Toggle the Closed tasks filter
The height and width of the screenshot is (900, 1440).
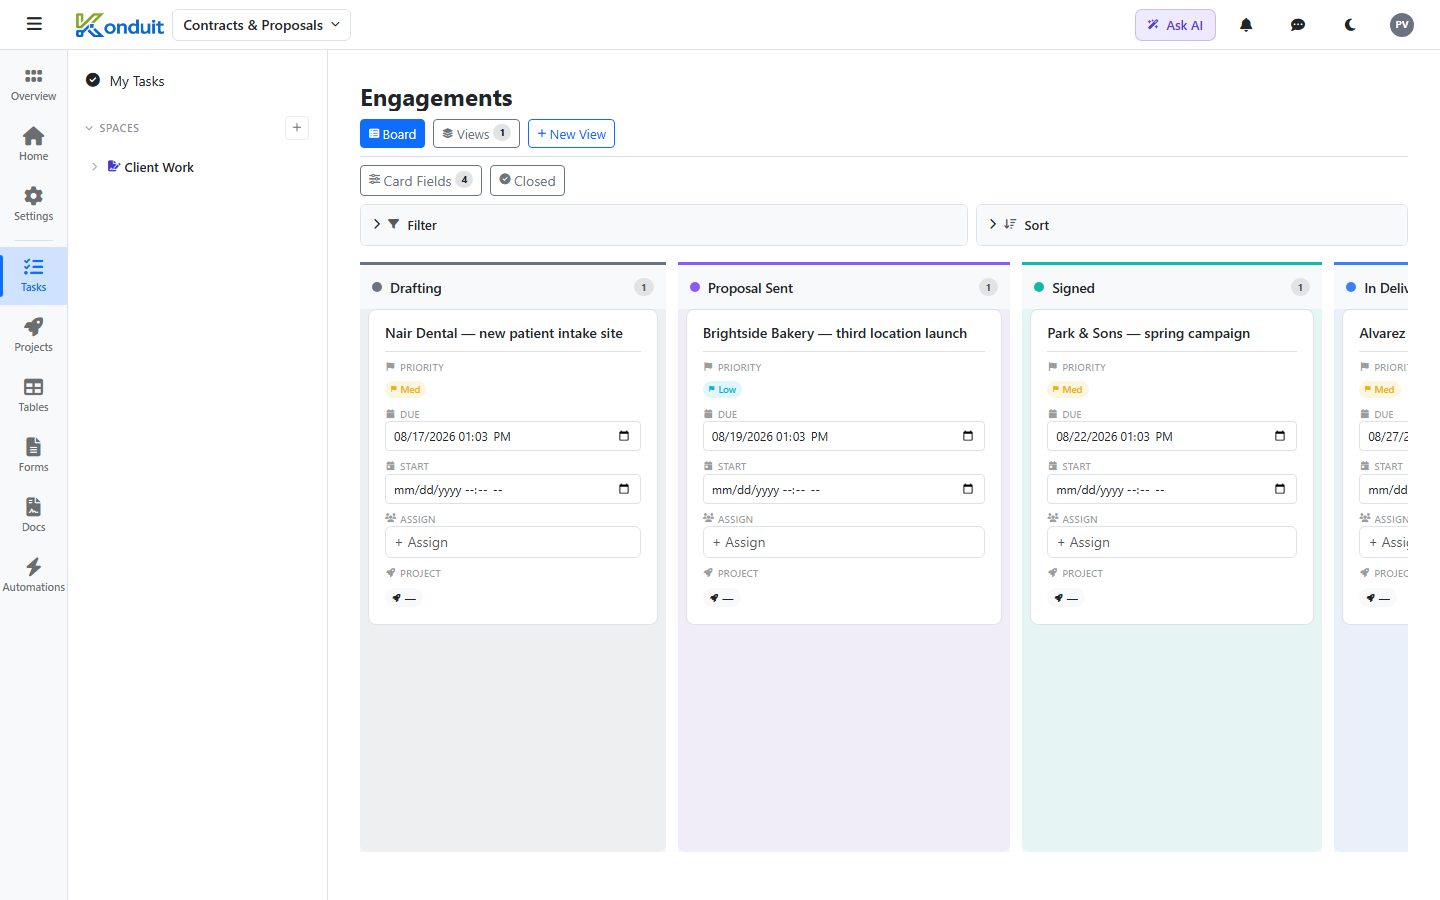point(527,181)
